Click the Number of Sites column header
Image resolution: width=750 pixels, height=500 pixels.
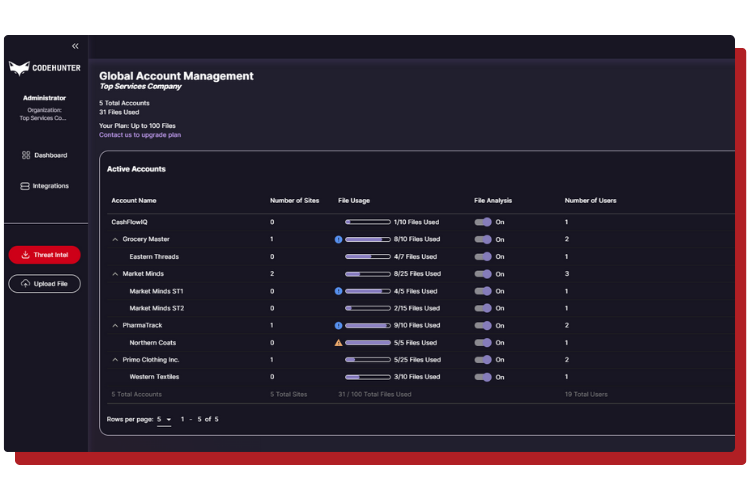[294, 200]
